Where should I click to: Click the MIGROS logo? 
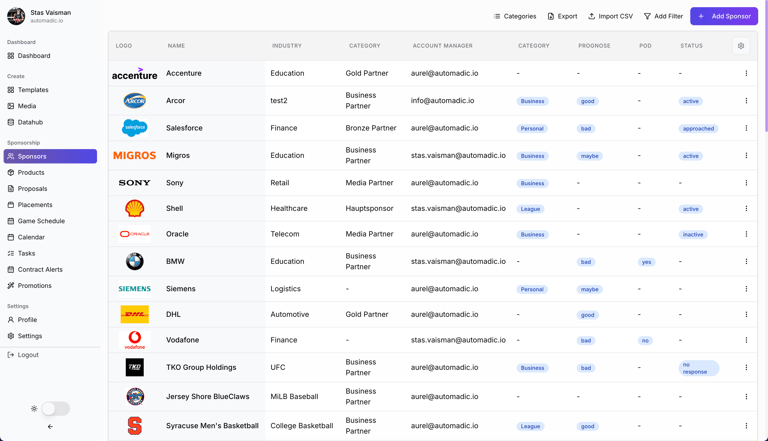(x=135, y=156)
